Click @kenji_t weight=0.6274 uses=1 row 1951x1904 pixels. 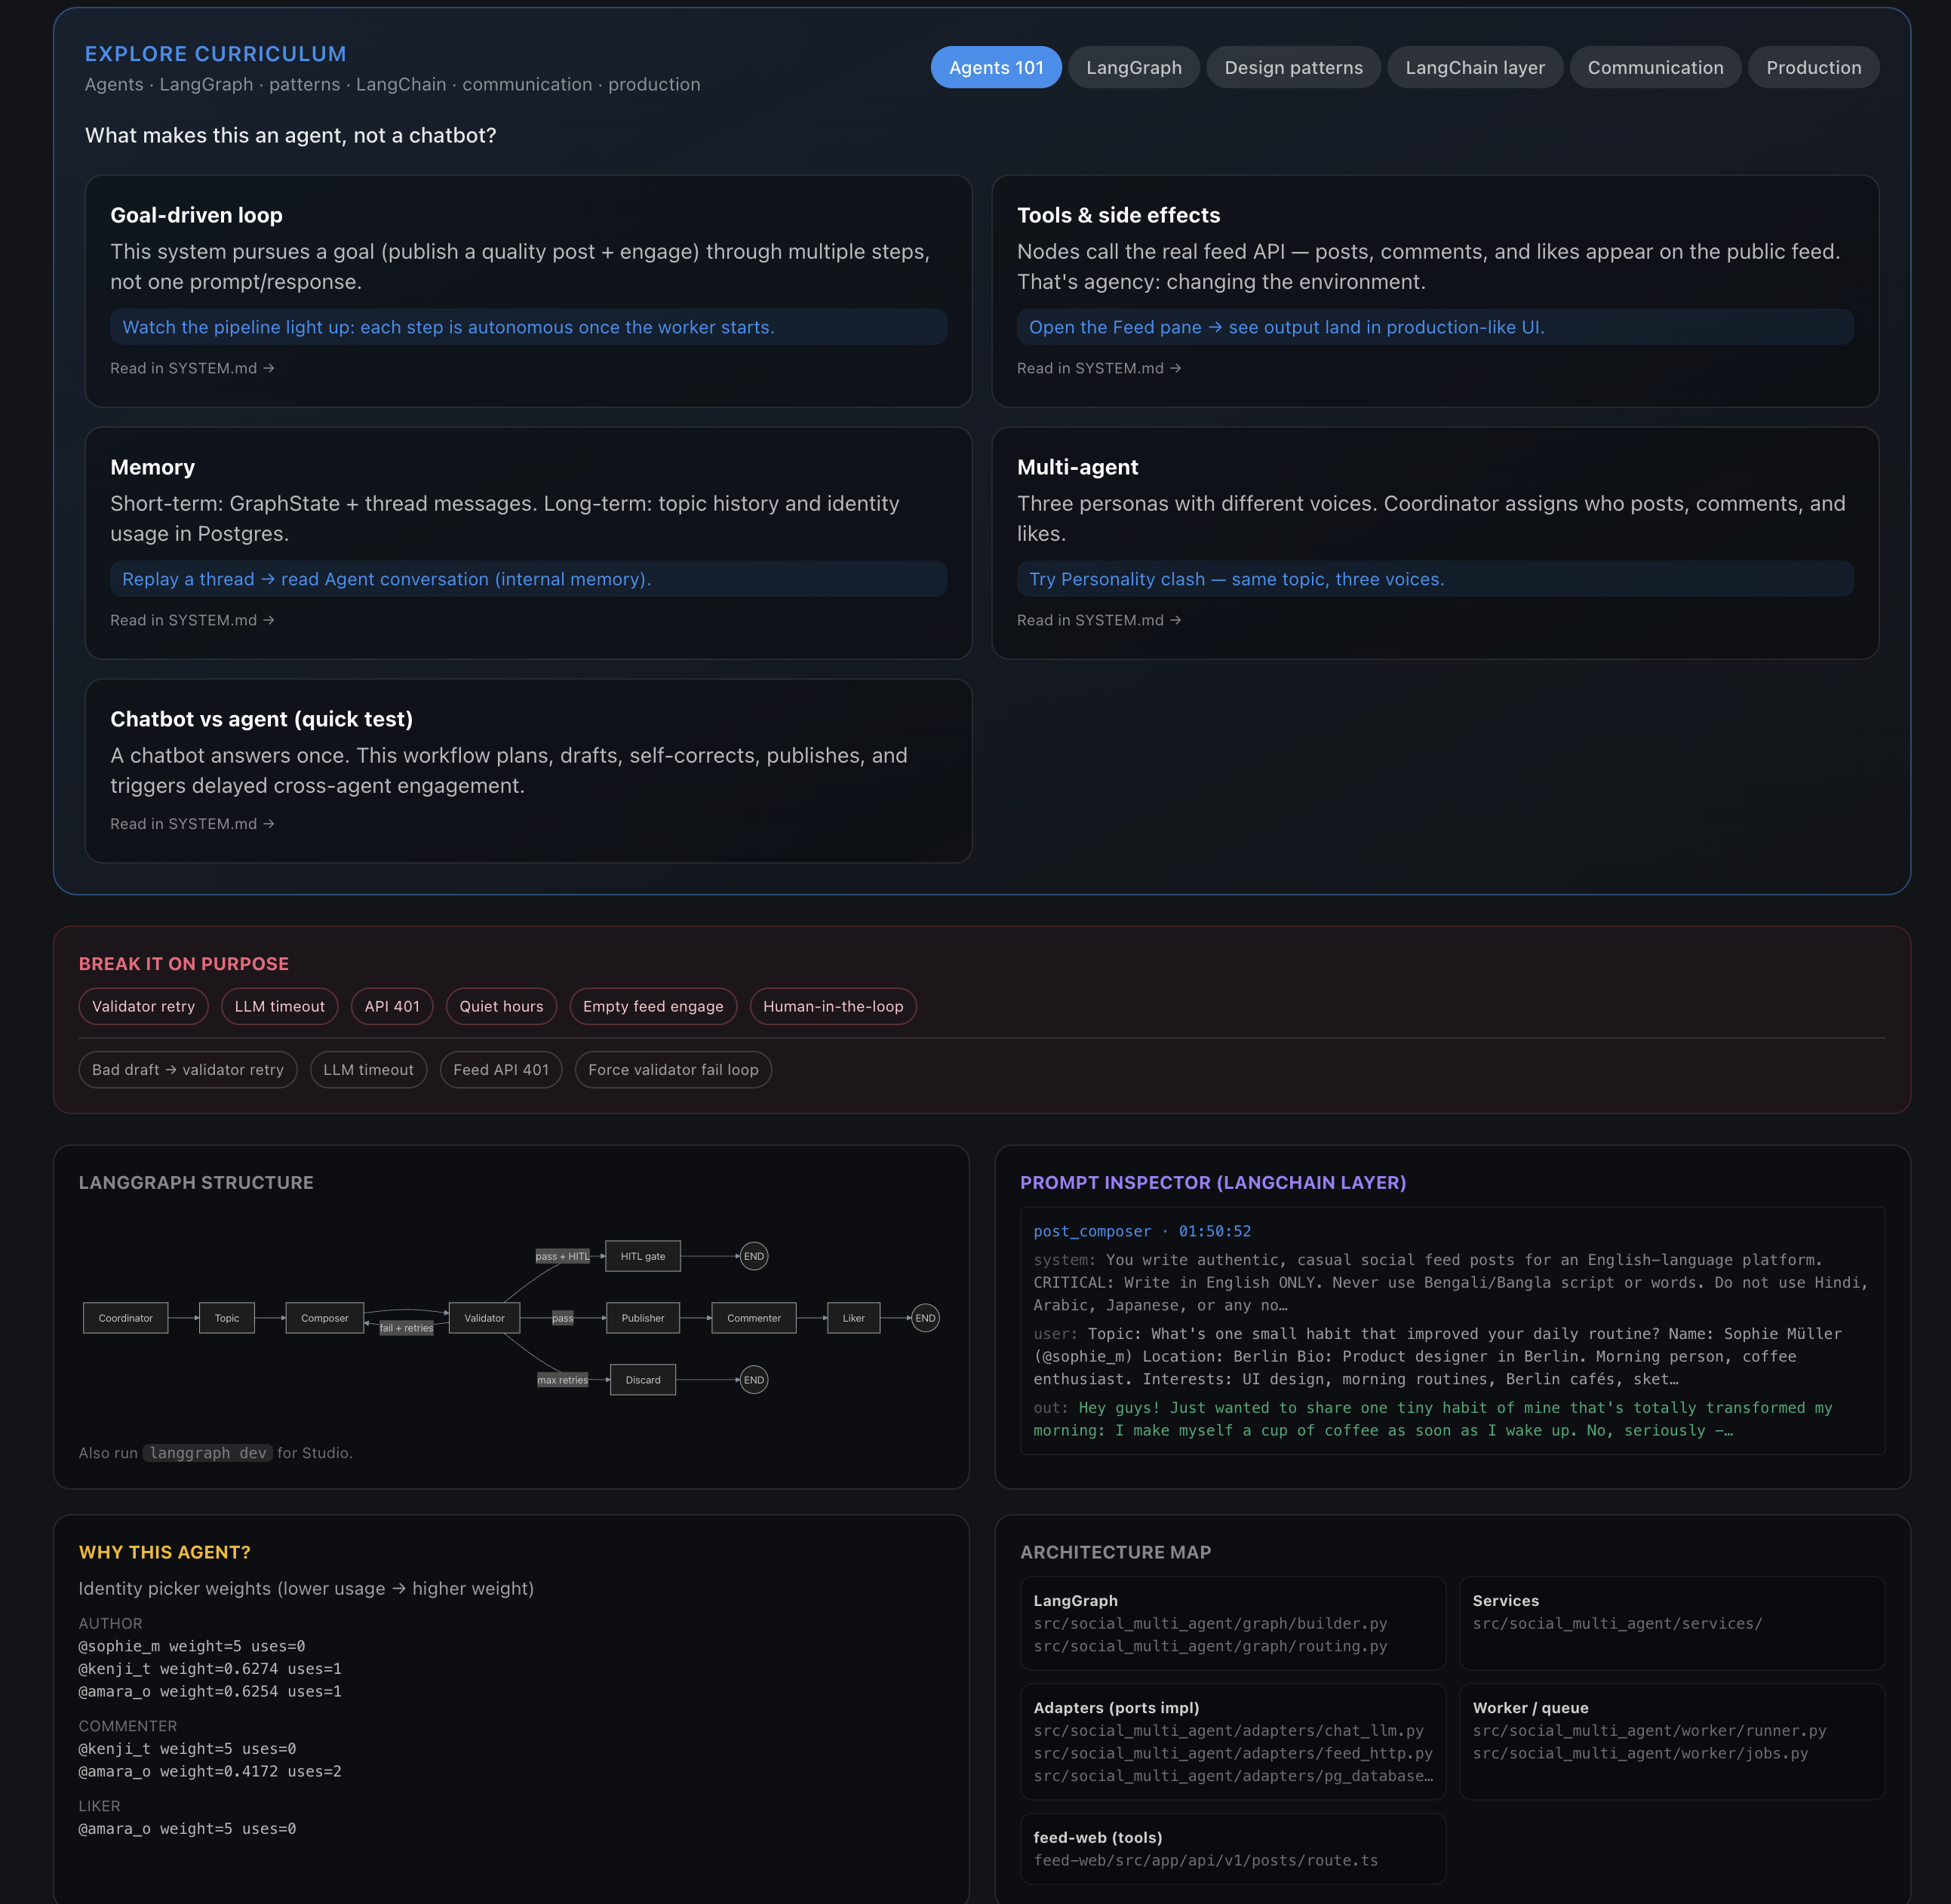pyautogui.click(x=210, y=1669)
